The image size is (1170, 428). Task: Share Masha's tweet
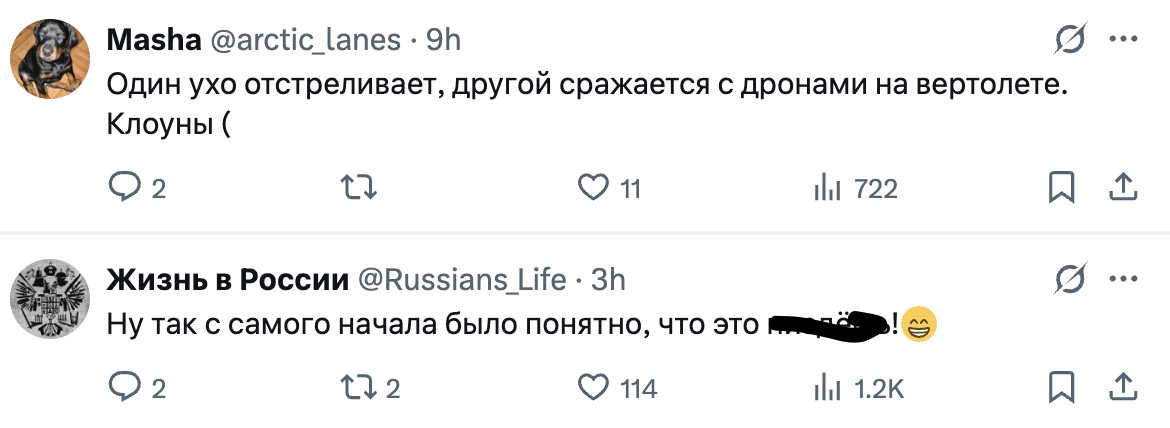(1122, 187)
